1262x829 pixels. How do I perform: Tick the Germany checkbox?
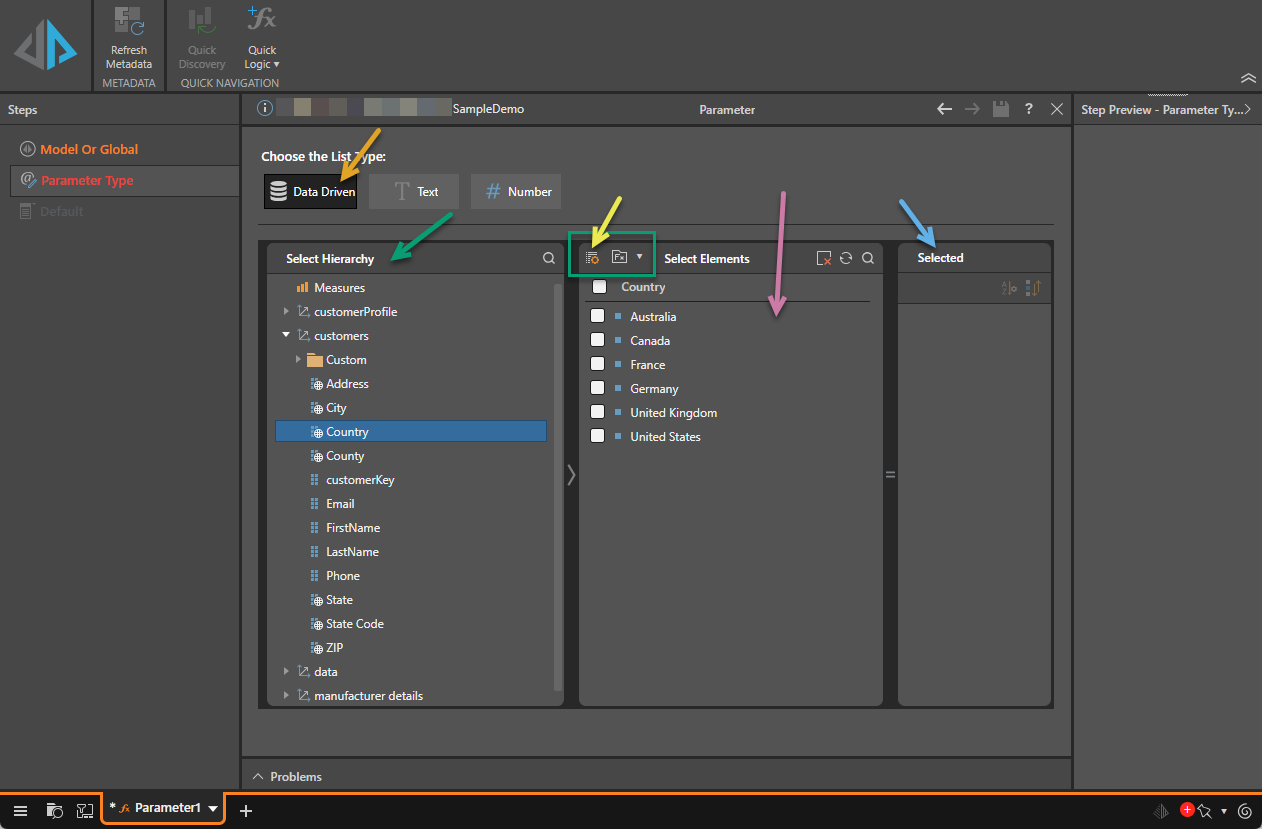click(x=597, y=388)
